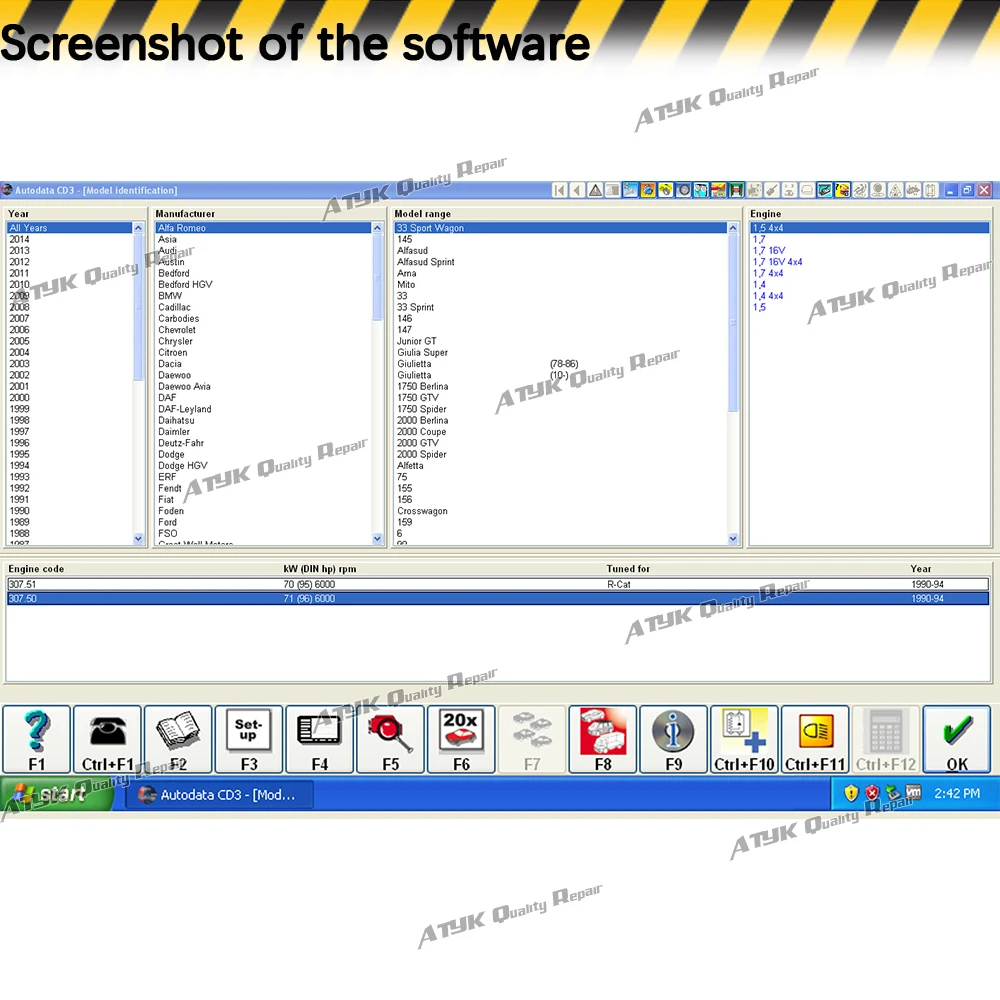Screen dimensions: 1000x1000
Task: Select 'Alfa Romeo' in the Manufacturer list
Action: click(263, 228)
